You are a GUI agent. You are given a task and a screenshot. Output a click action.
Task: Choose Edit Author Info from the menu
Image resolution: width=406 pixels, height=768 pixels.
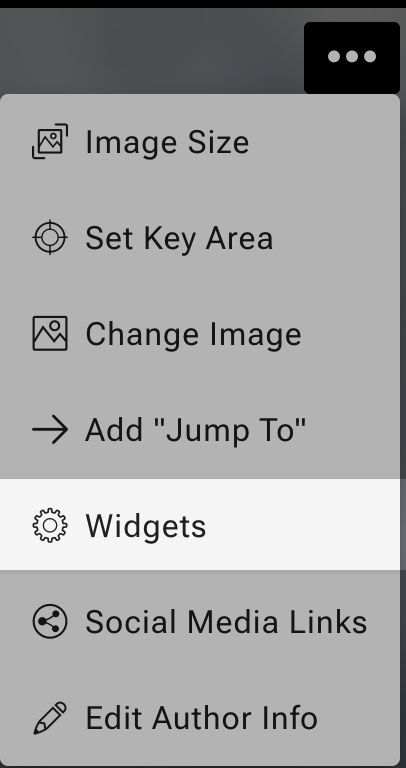[x=200, y=718]
